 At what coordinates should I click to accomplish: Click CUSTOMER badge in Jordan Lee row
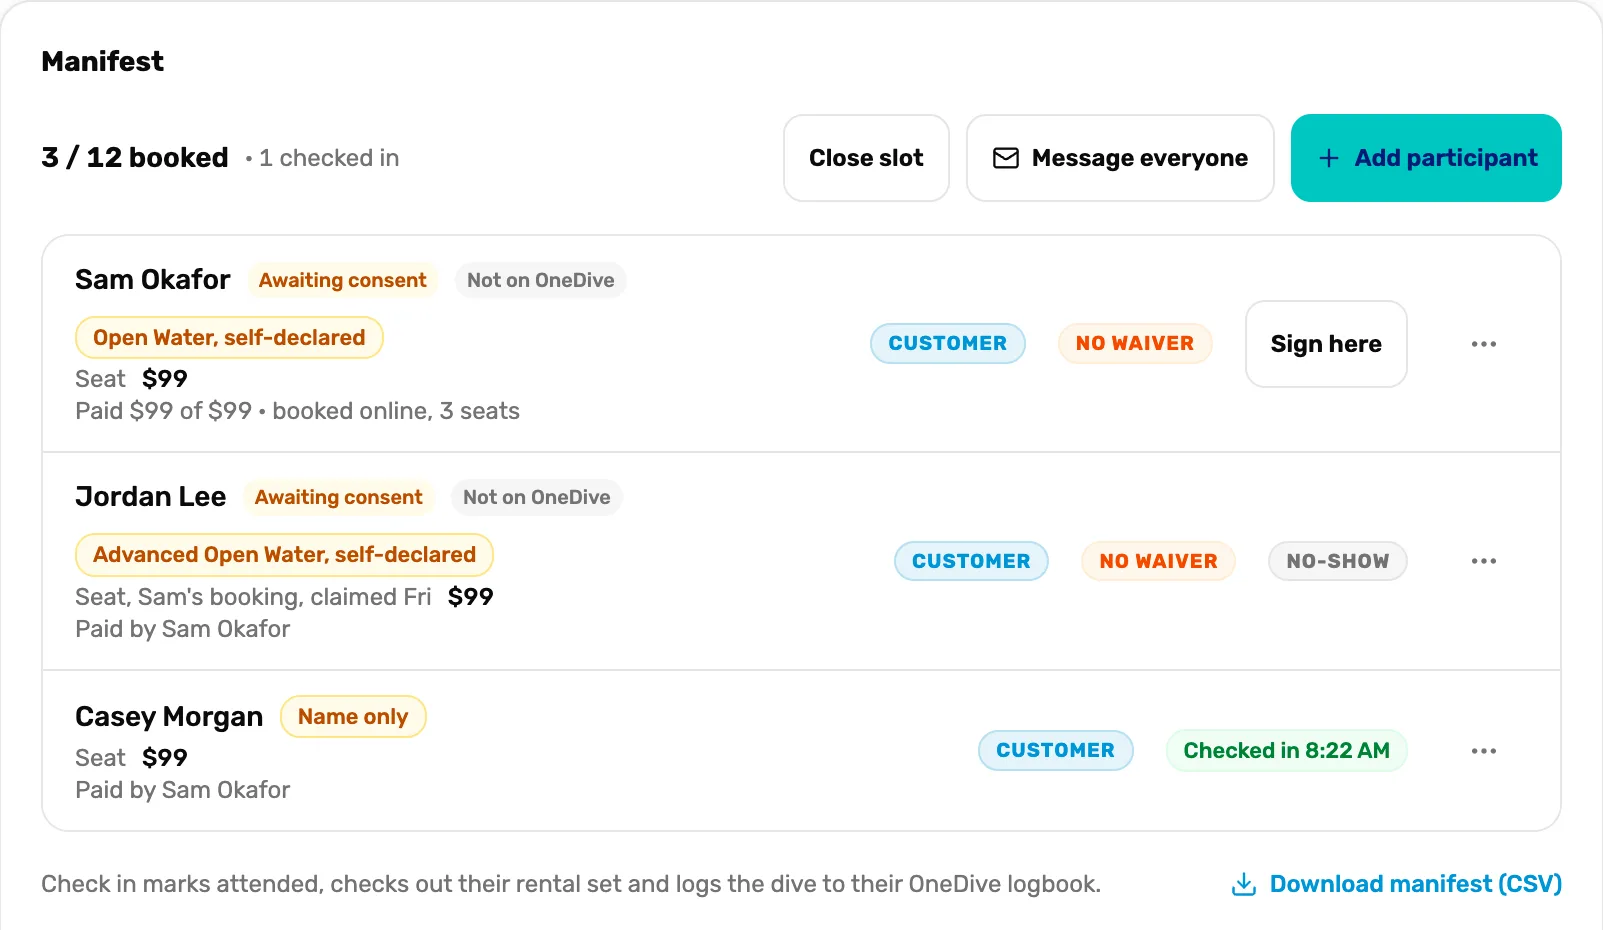pos(971,561)
